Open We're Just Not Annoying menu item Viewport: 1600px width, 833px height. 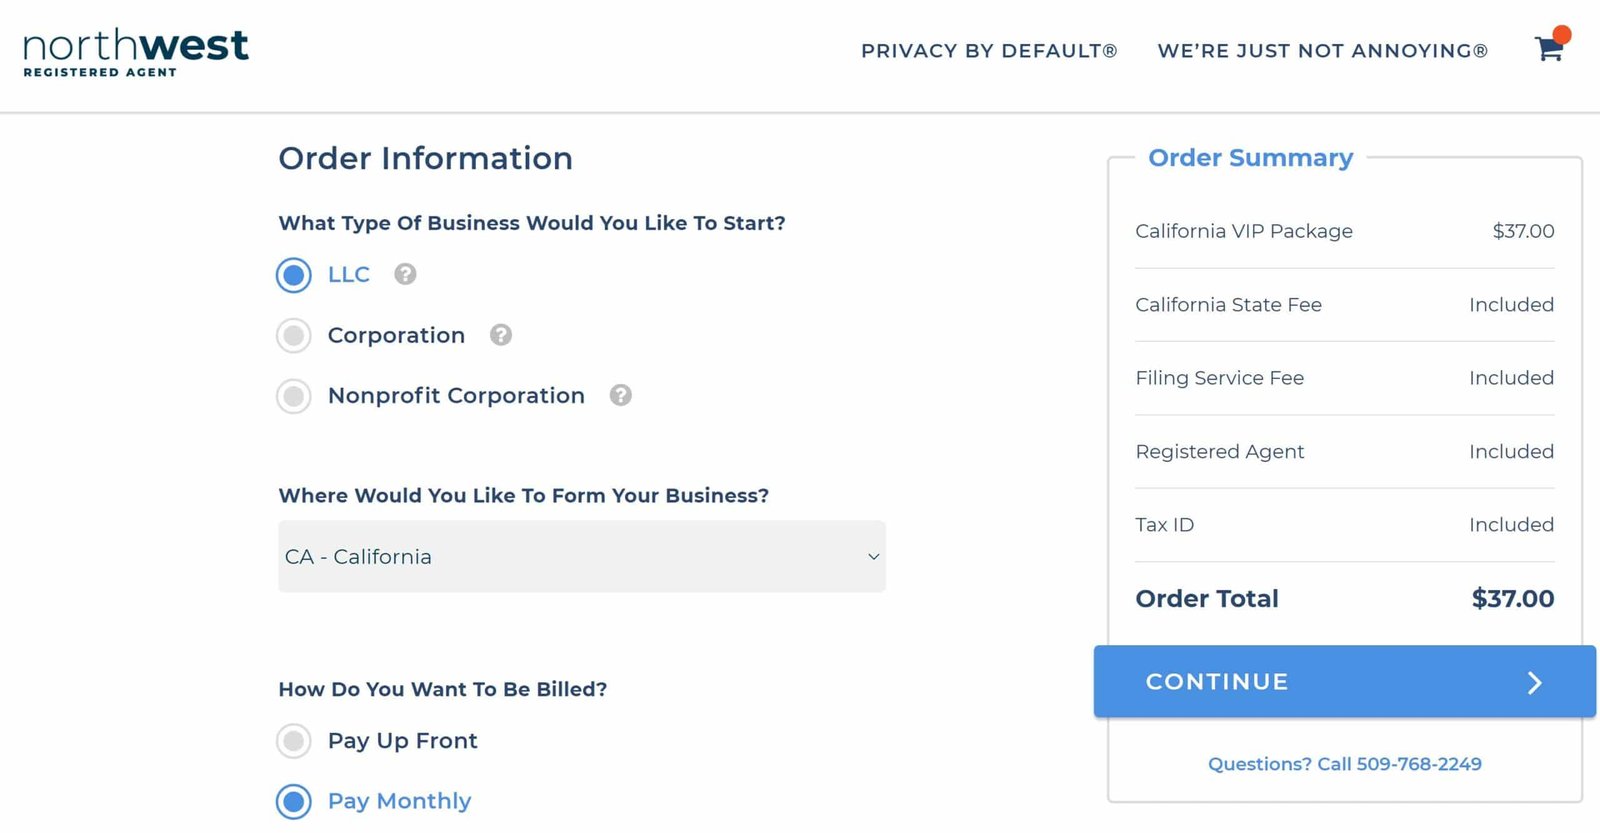tap(1323, 51)
